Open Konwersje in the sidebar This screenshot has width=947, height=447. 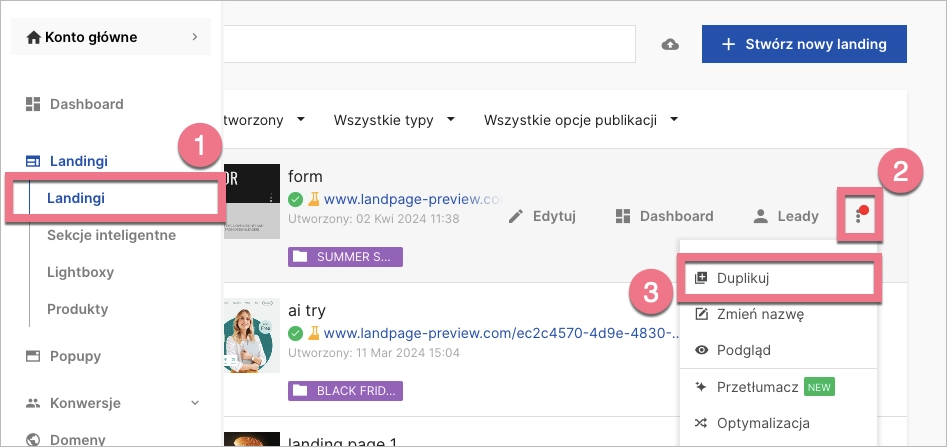(x=85, y=403)
